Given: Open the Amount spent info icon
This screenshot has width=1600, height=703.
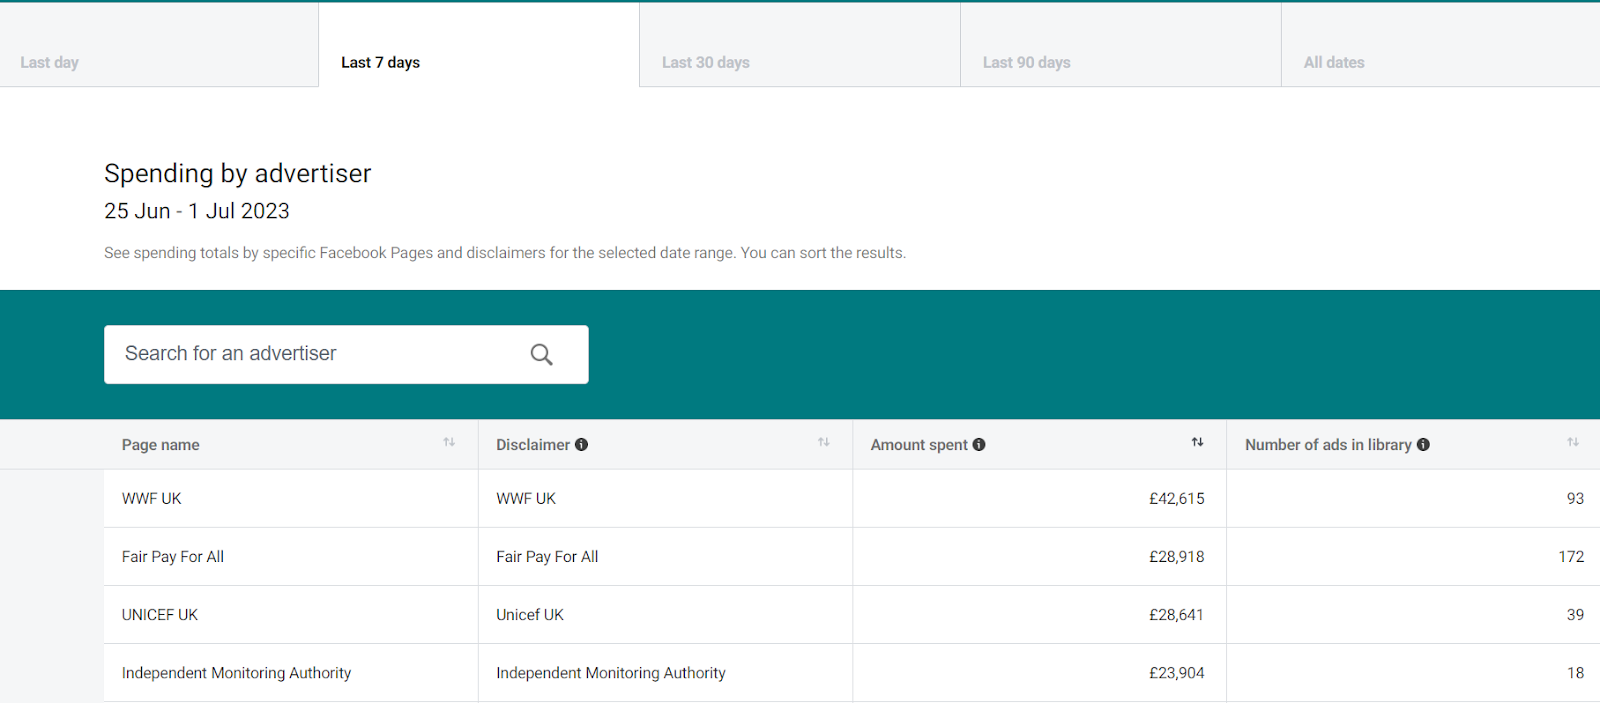Looking at the screenshot, I should click(979, 445).
